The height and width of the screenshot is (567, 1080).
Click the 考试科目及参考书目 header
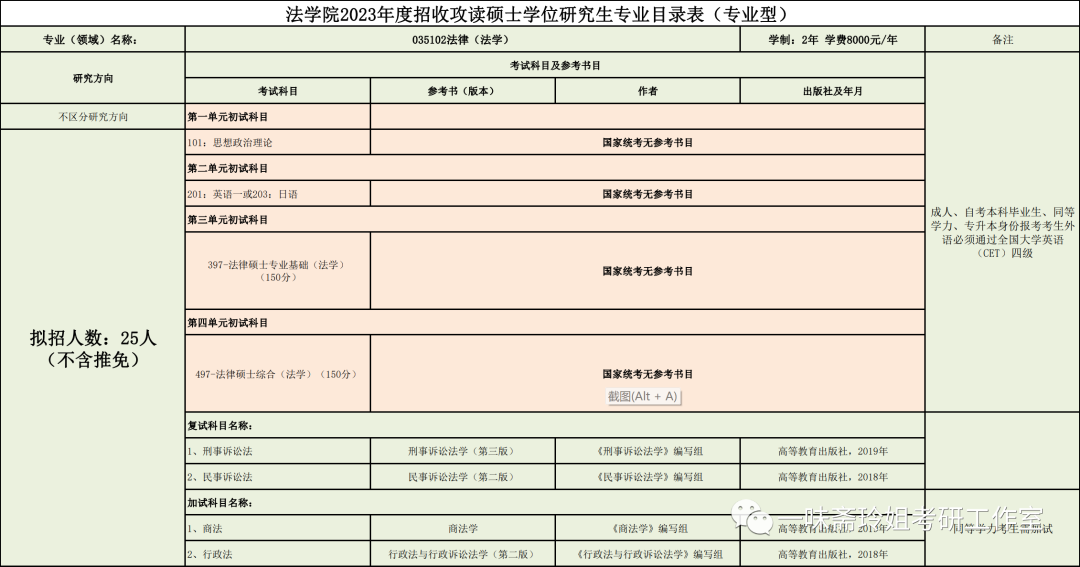pos(555,65)
